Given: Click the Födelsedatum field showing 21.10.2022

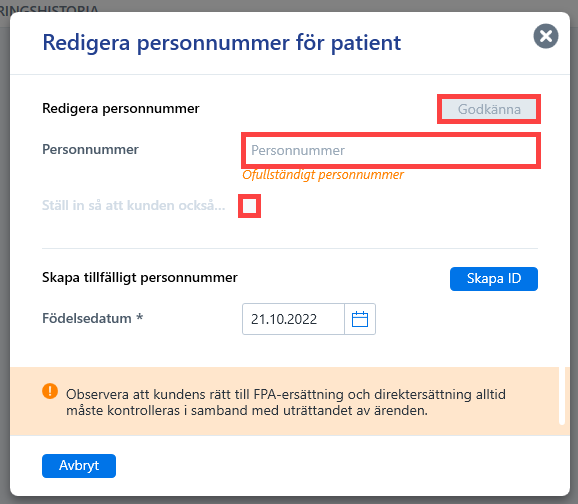Looking at the screenshot, I should coord(293,319).
